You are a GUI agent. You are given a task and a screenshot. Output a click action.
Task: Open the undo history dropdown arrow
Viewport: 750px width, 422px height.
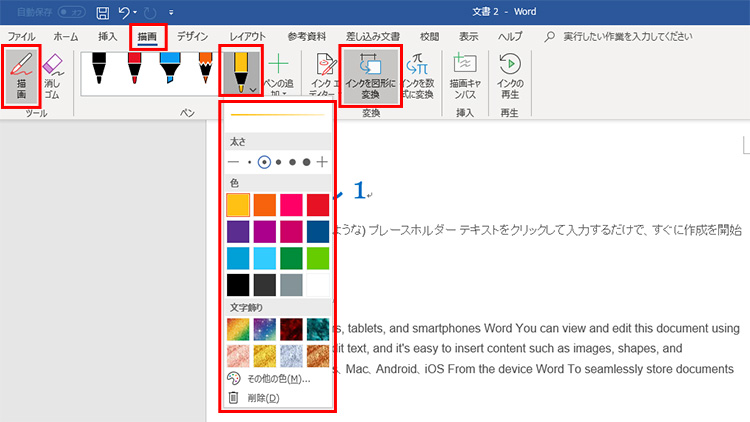(x=135, y=14)
